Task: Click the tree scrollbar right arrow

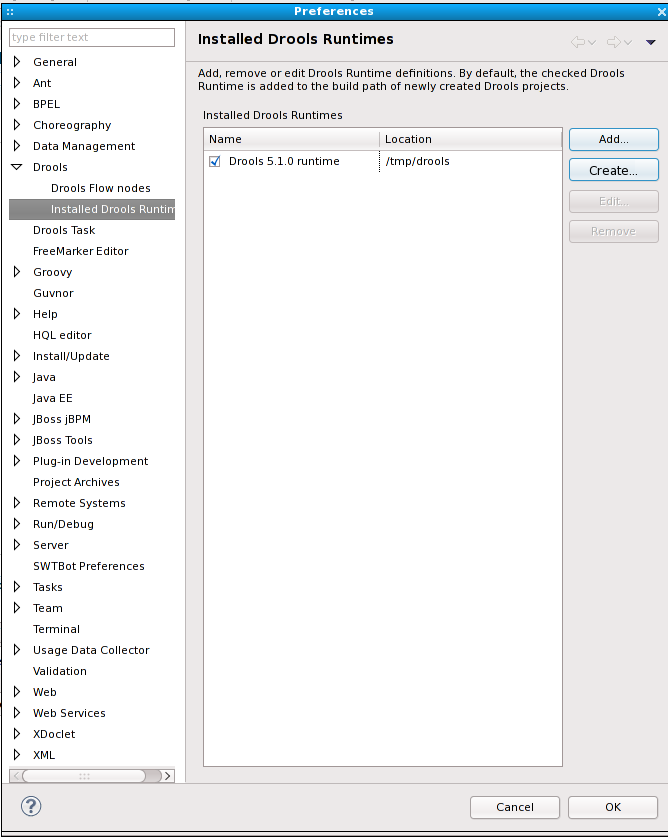Action: coord(168,775)
